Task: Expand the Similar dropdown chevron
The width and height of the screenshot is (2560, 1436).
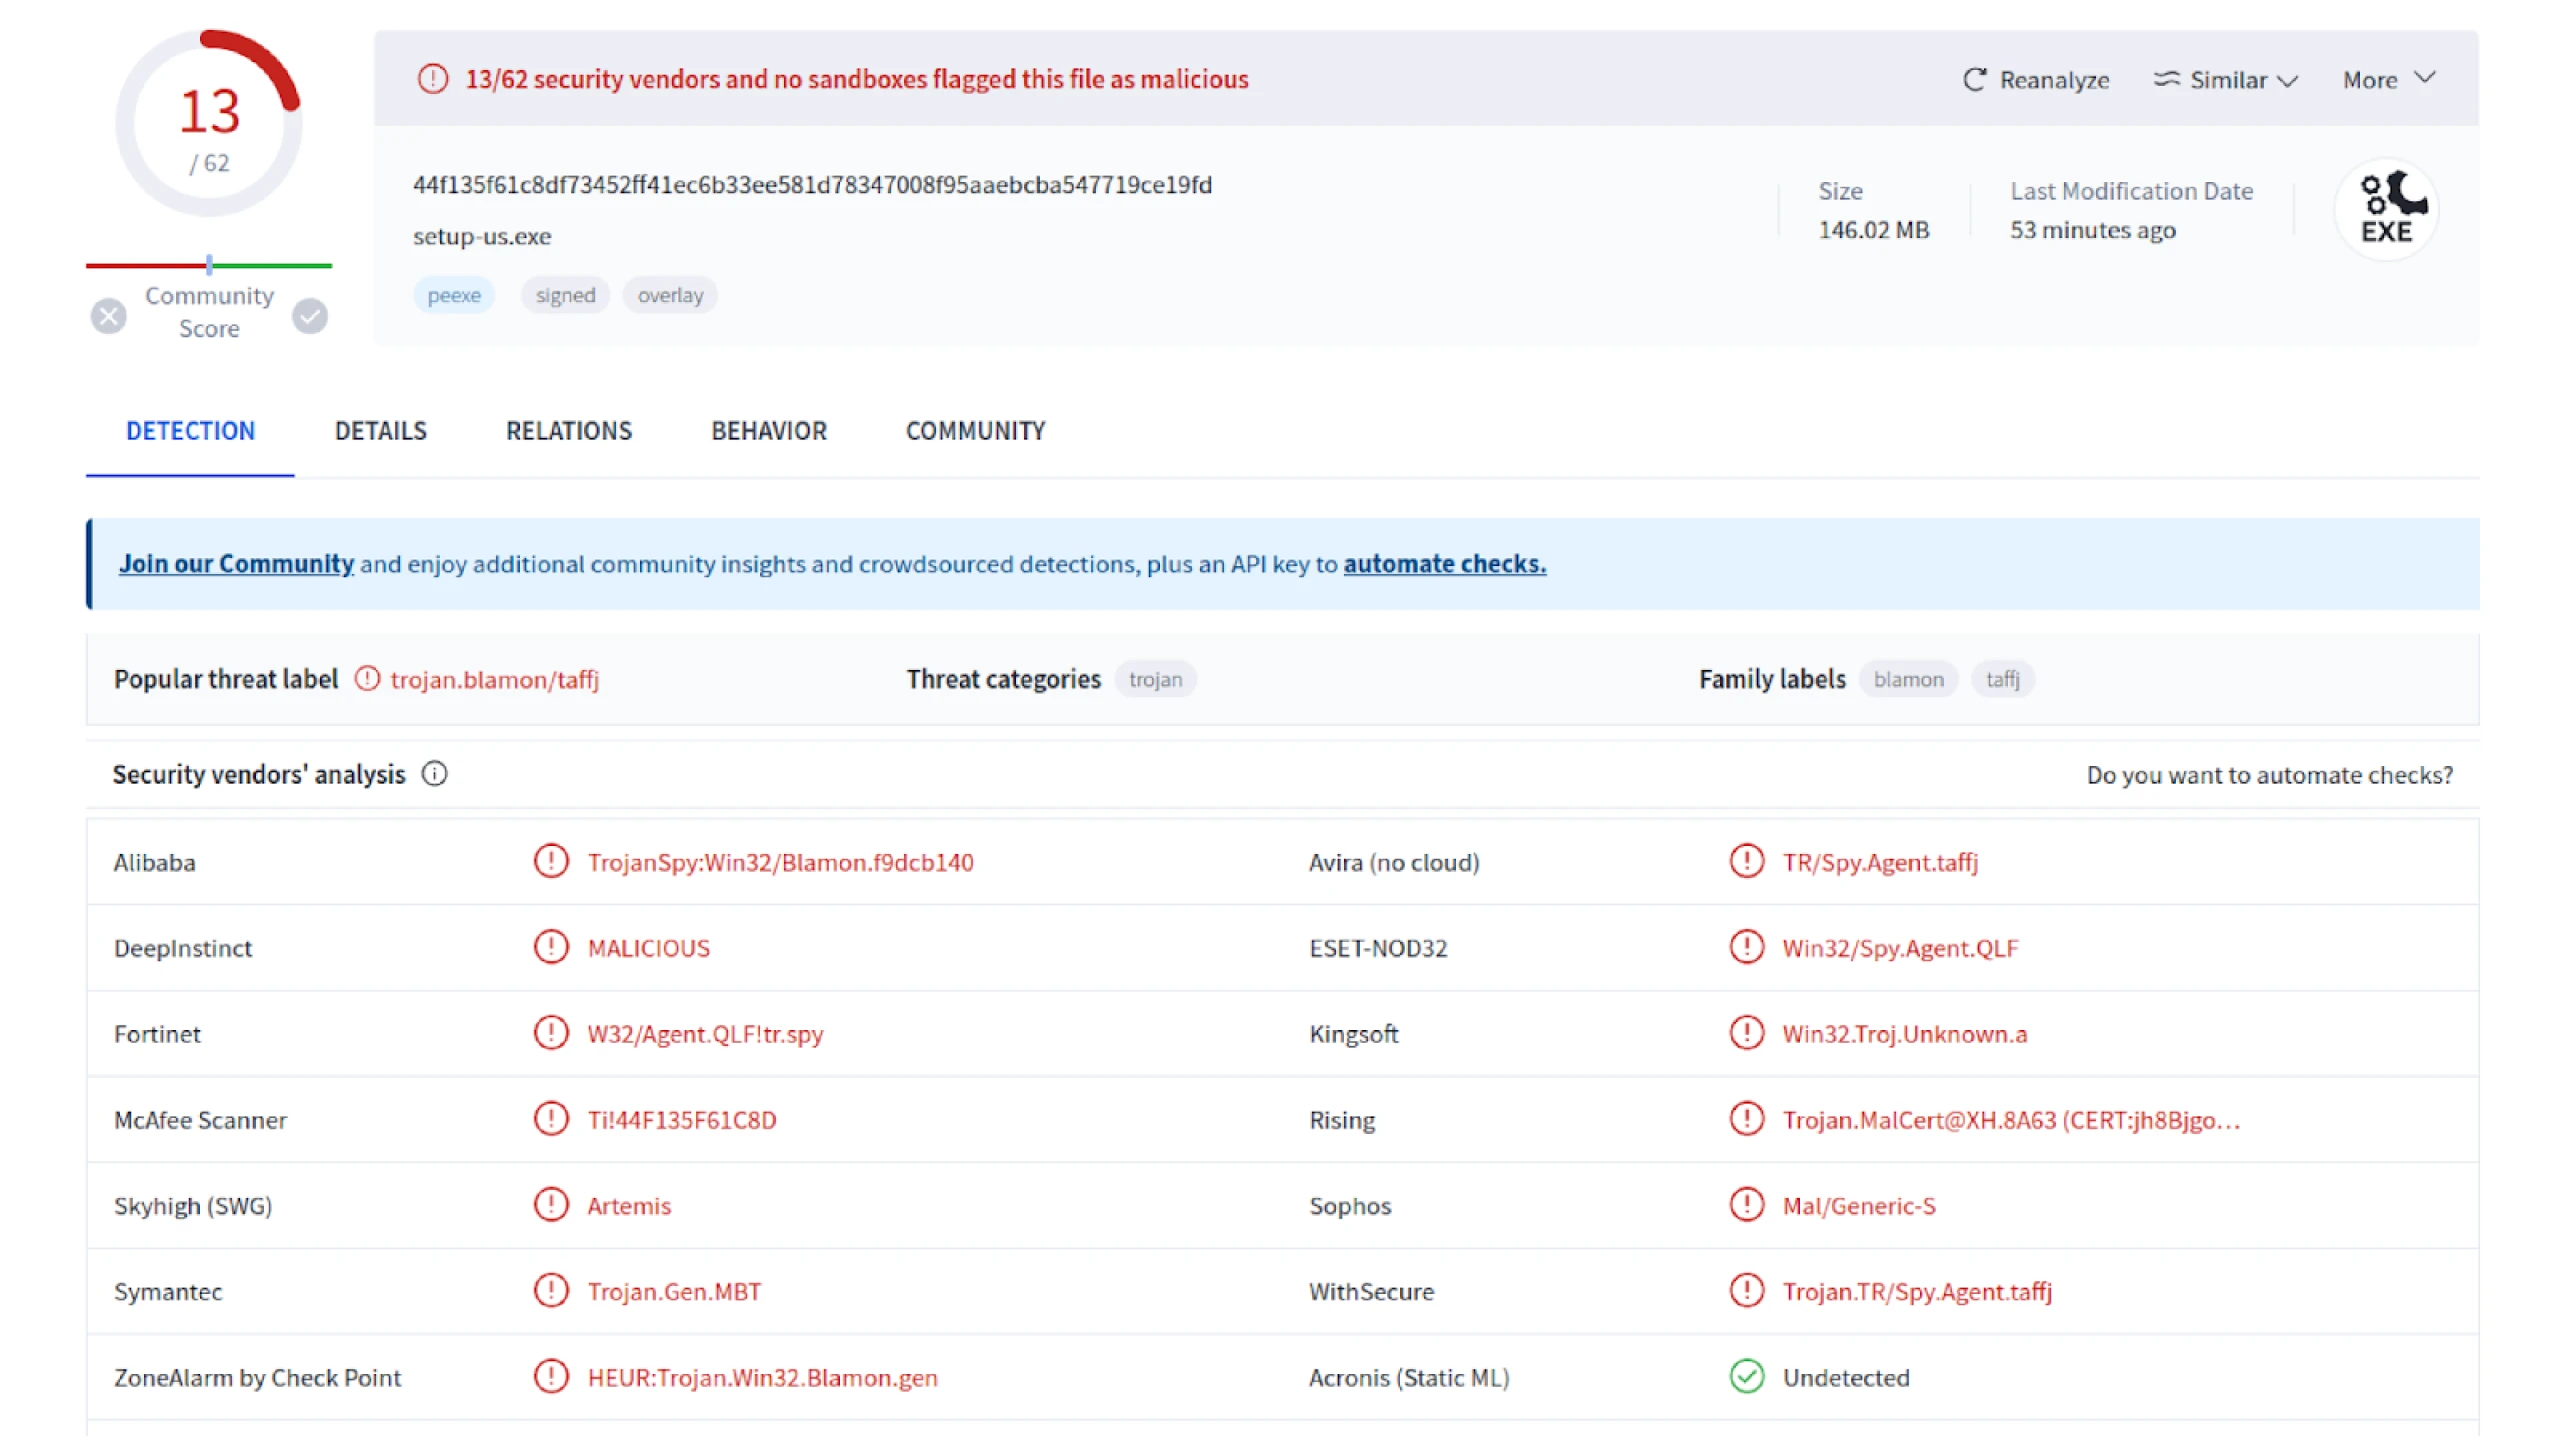Action: [2288, 81]
